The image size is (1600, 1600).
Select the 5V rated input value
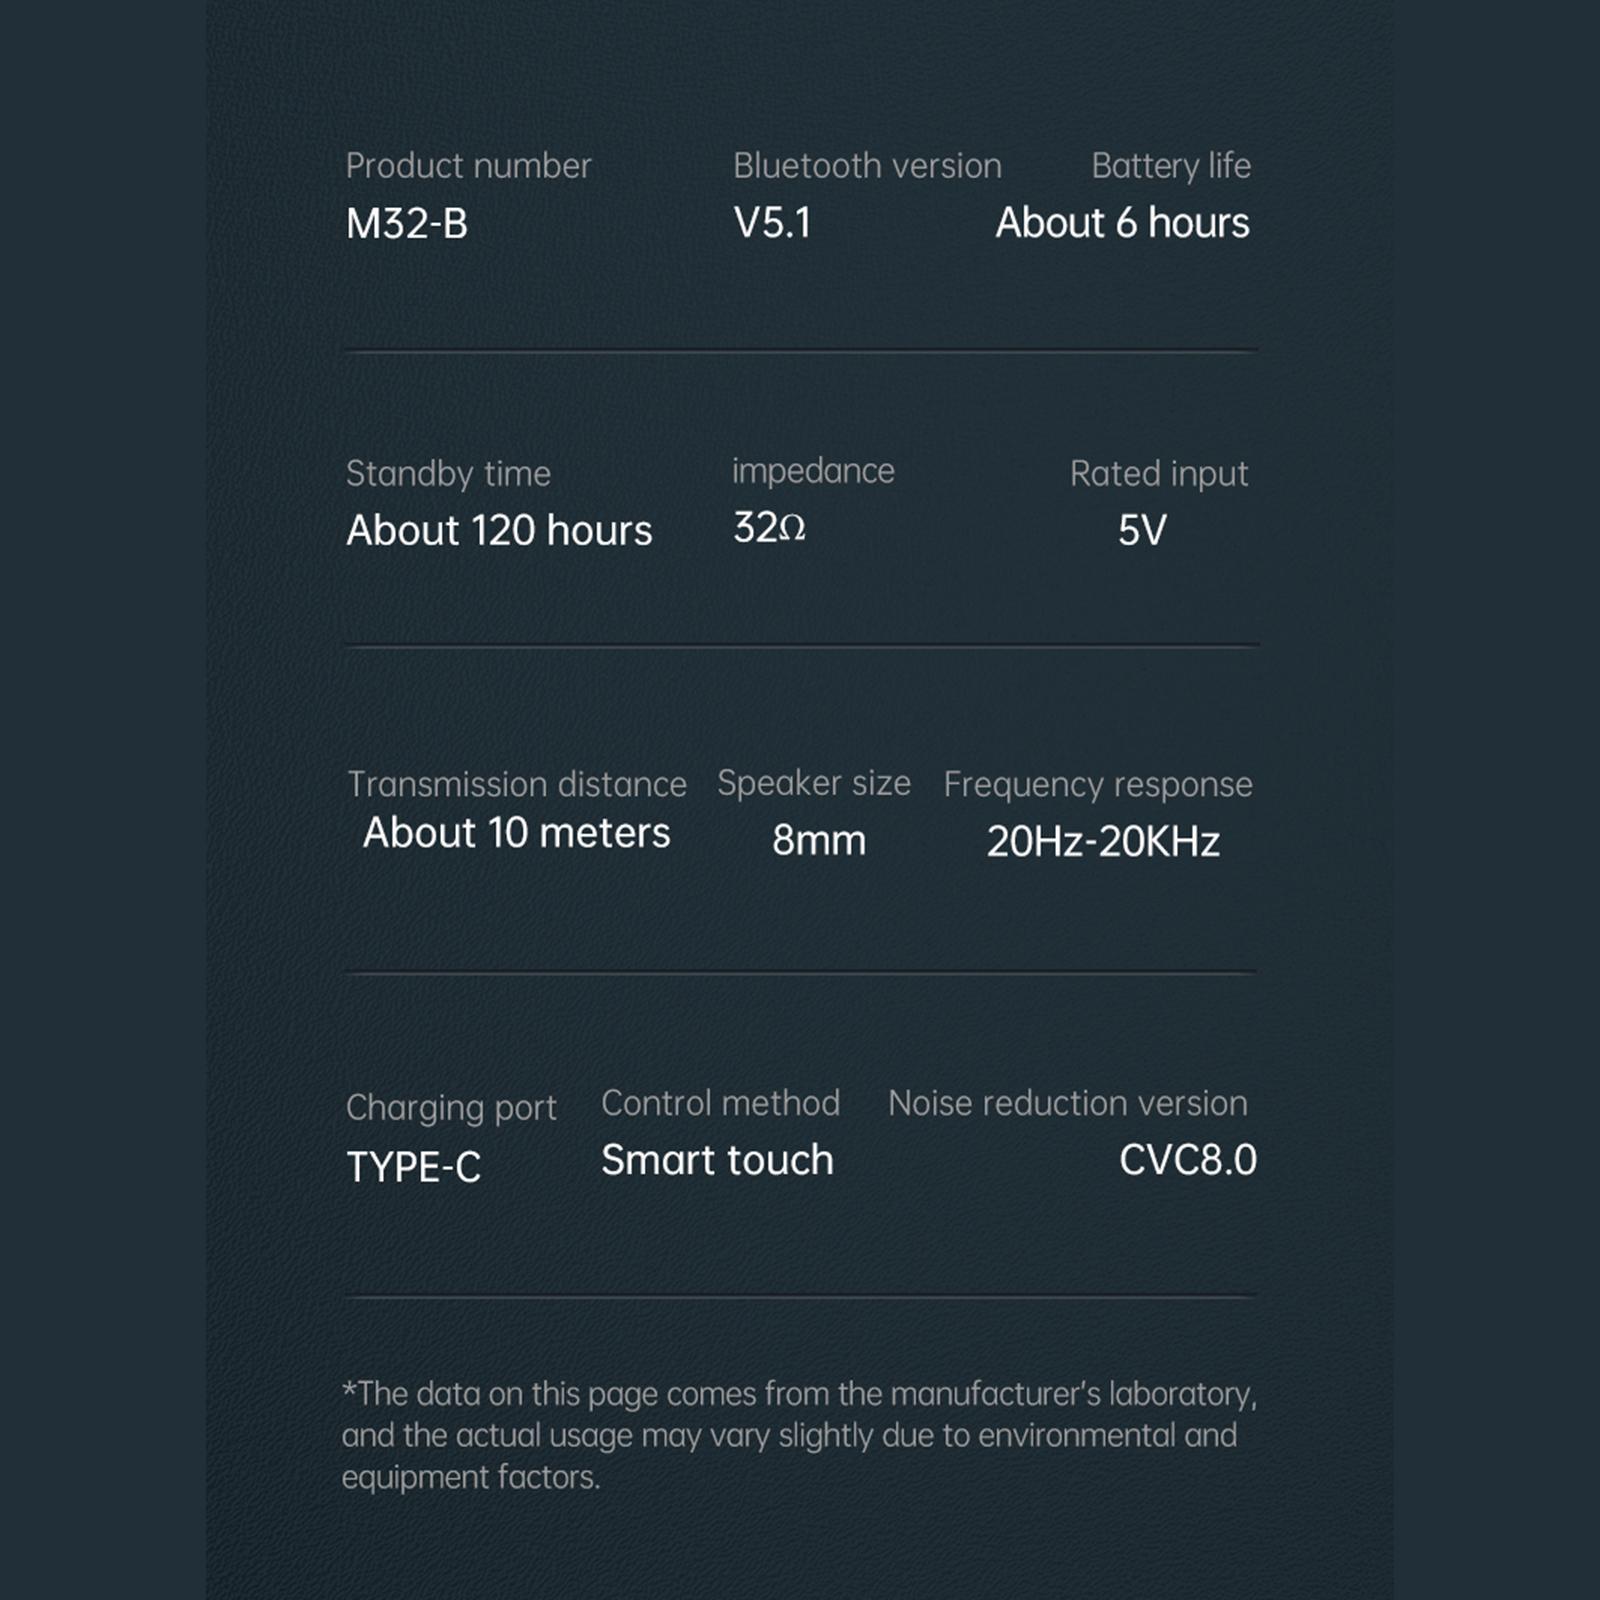coord(1142,531)
